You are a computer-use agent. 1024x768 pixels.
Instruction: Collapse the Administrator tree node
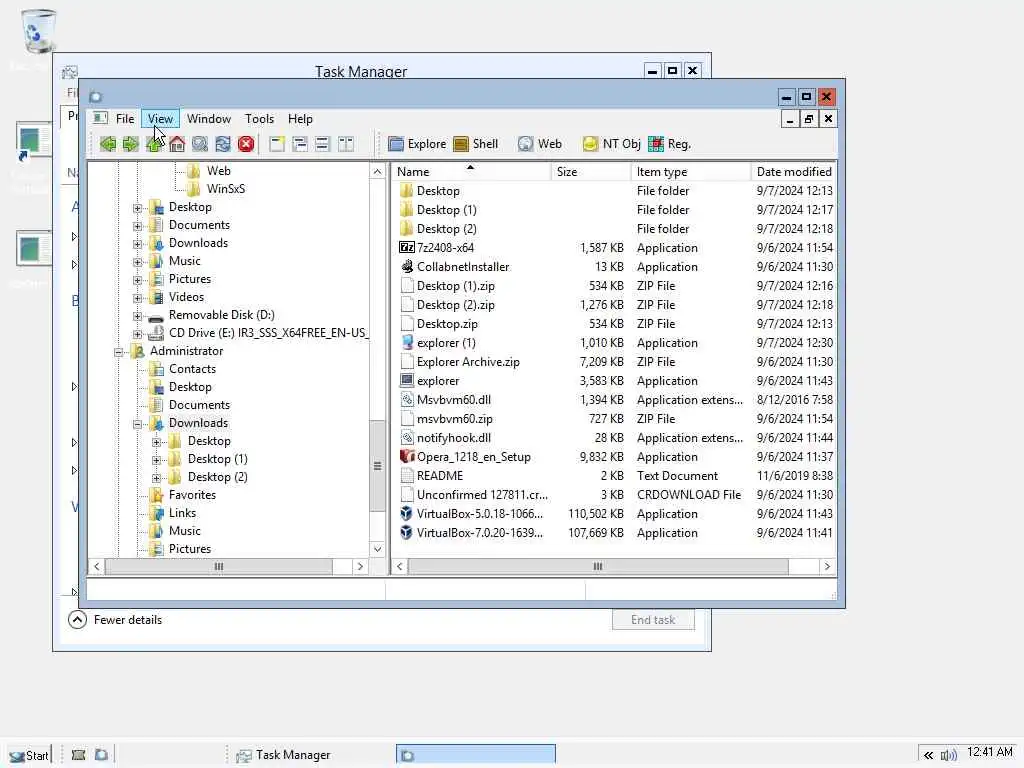click(x=119, y=351)
